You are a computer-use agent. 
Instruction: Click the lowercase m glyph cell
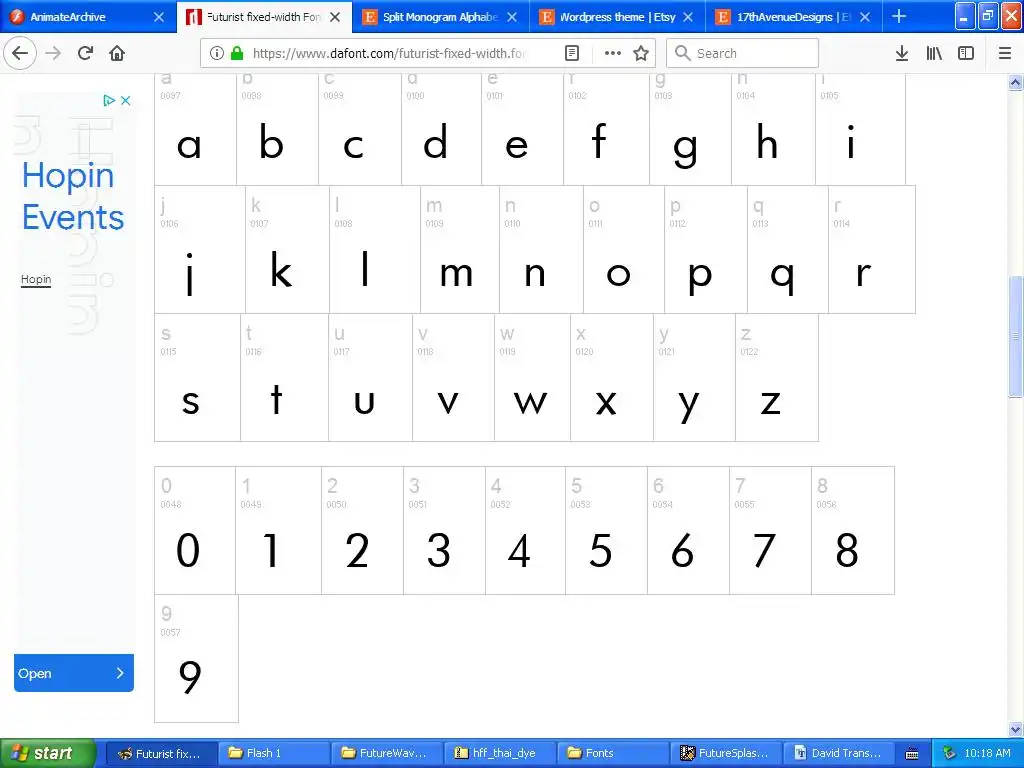460,249
